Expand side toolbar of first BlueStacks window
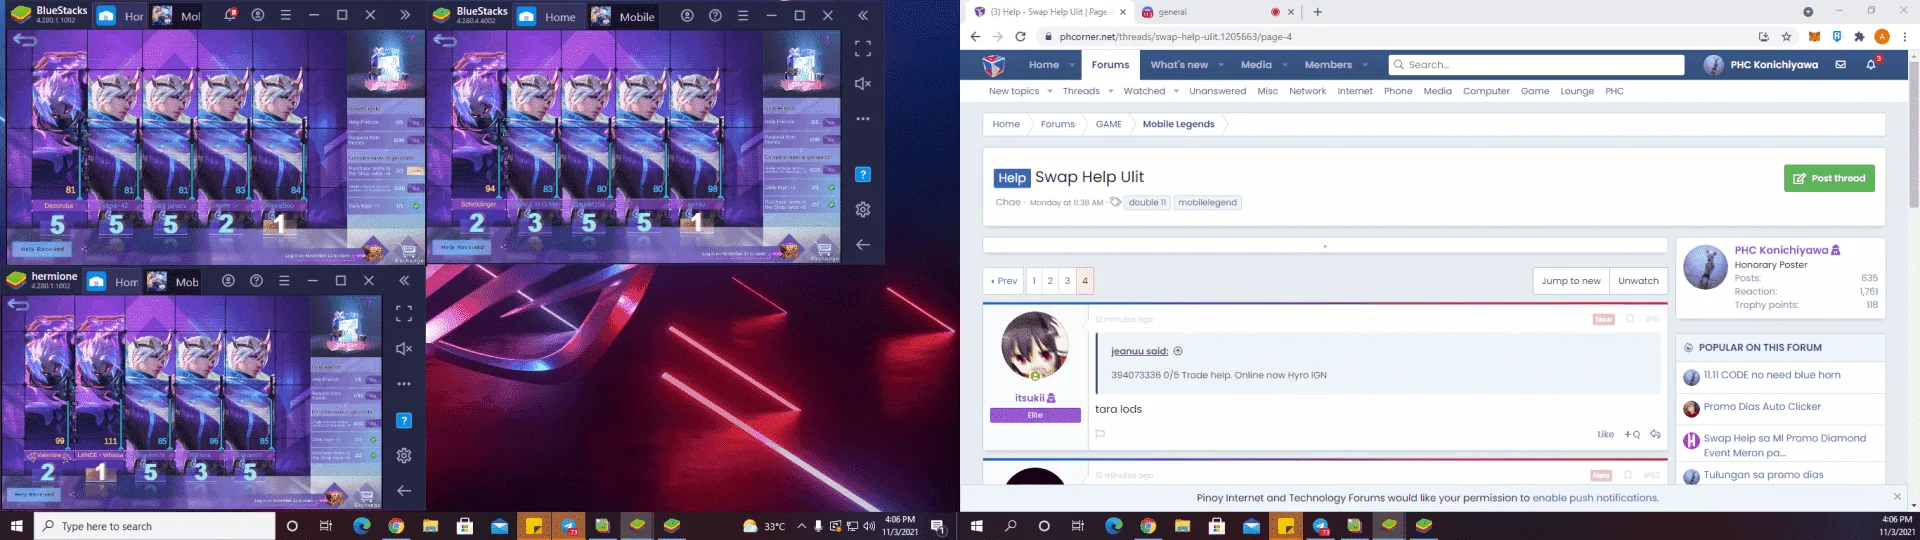 405,15
